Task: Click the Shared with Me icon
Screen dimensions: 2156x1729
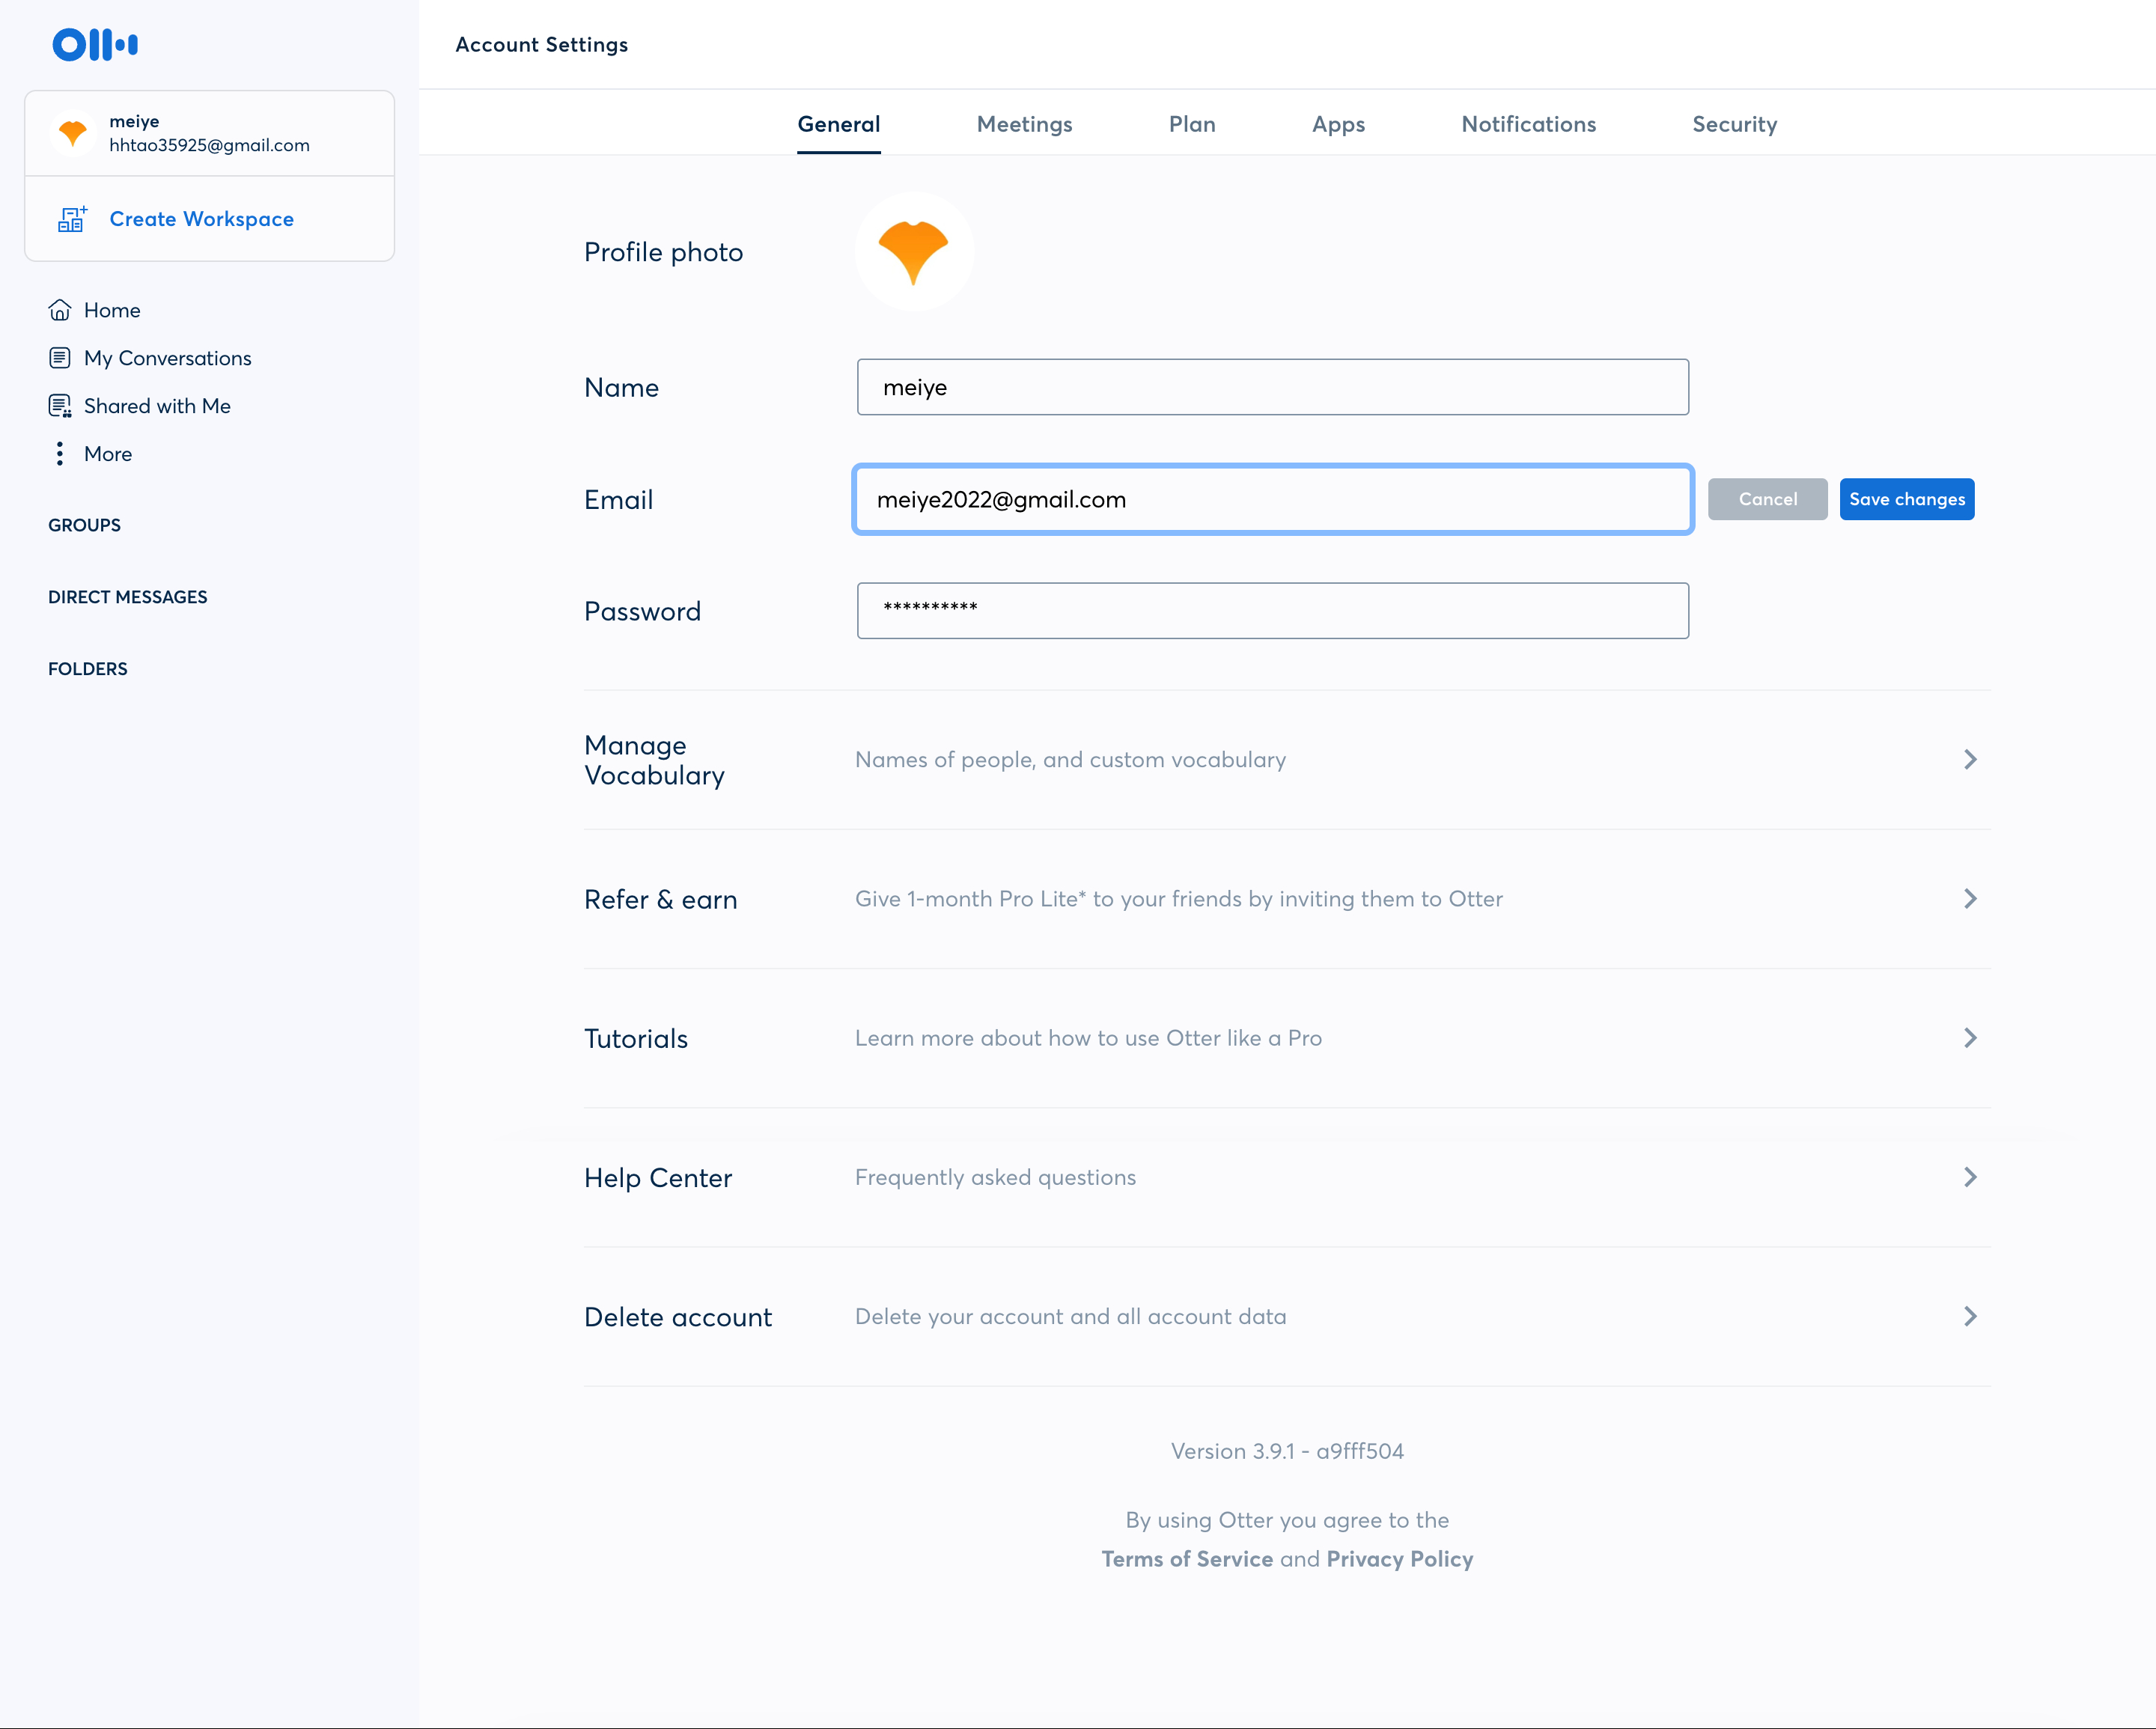Action: (x=60, y=406)
